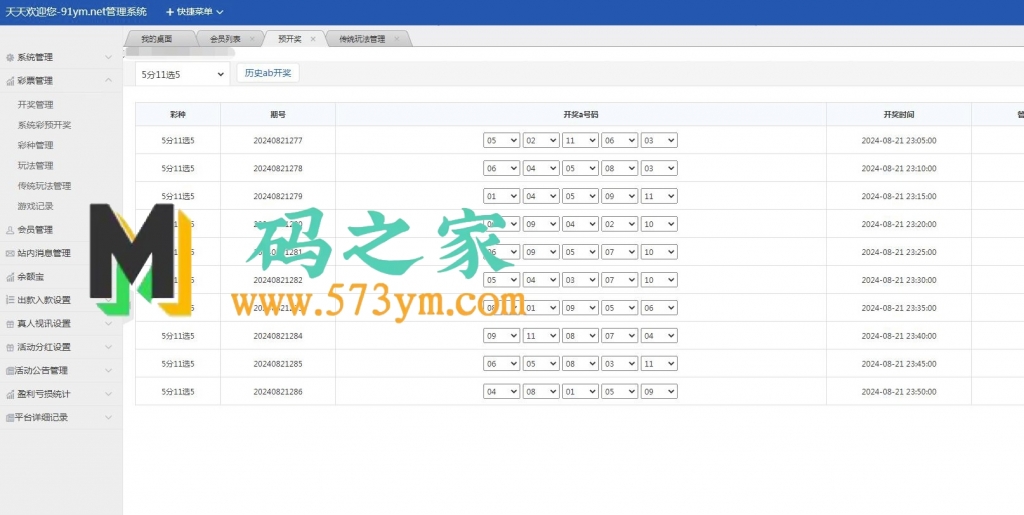The width and height of the screenshot is (1024, 515).
Task: Expand the 系统管理 menu chevron
Action: [108, 57]
